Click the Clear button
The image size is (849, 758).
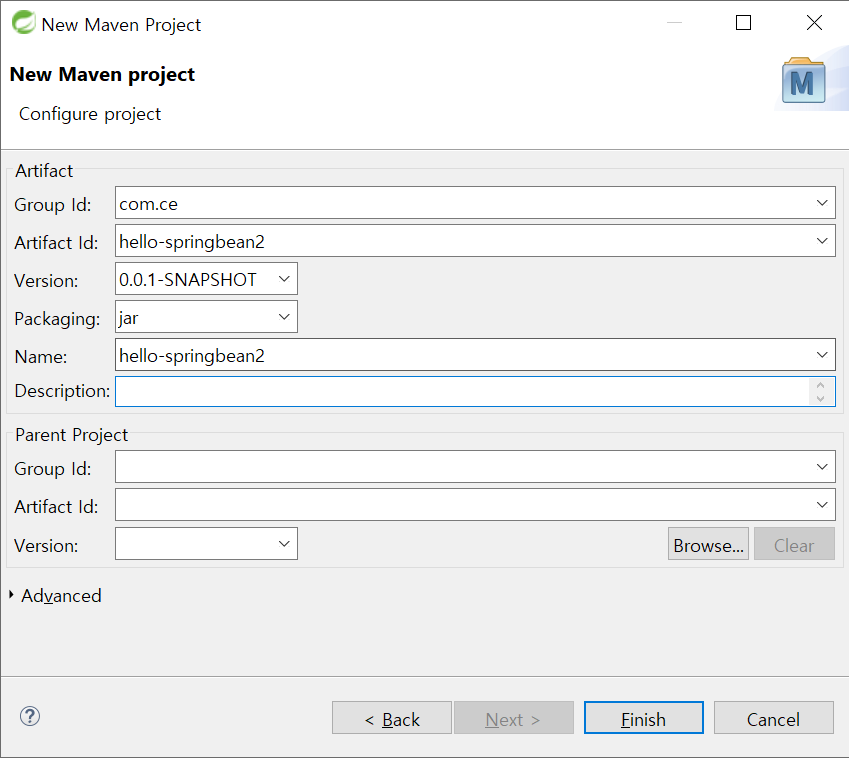point(794,544)
